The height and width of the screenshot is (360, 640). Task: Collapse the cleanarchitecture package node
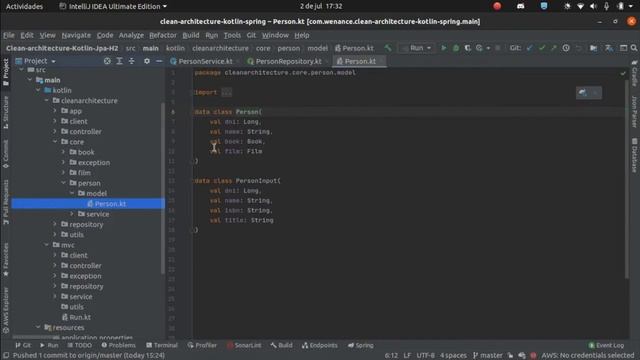(x=47, y=100)
